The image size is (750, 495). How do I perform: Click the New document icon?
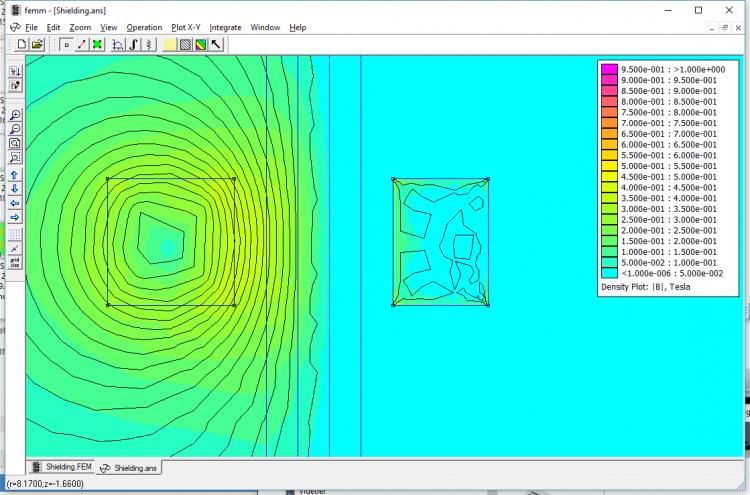point(22,44)
